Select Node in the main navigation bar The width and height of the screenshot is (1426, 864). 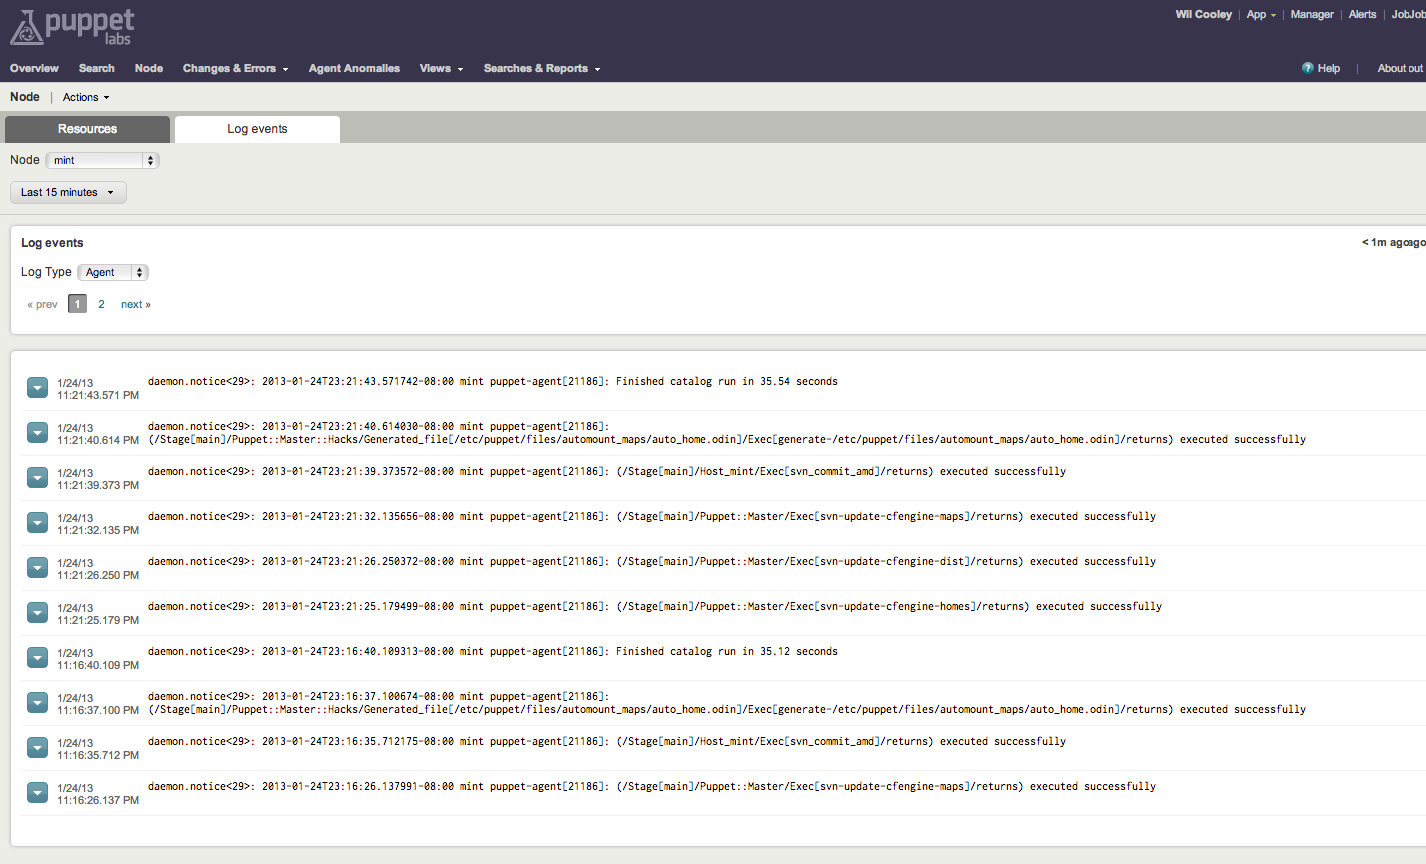[x=149, y=68]
